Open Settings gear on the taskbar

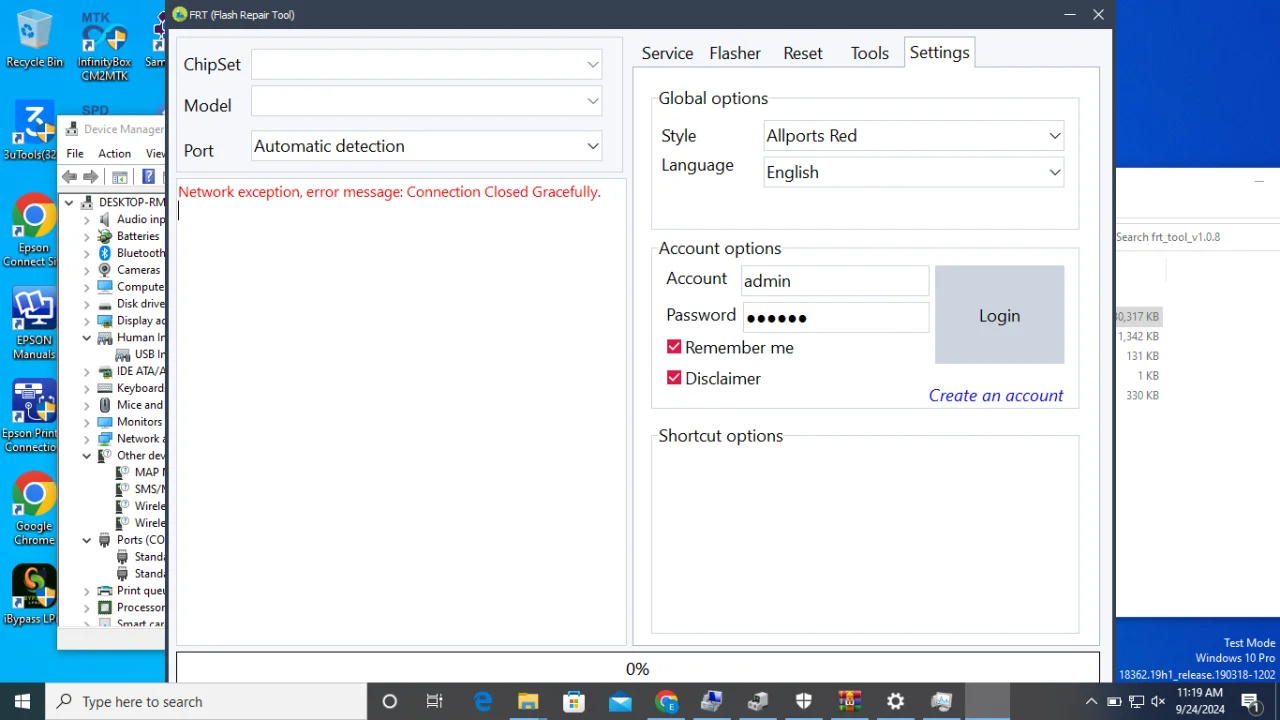pyautogui.click(x=896, y=701)
